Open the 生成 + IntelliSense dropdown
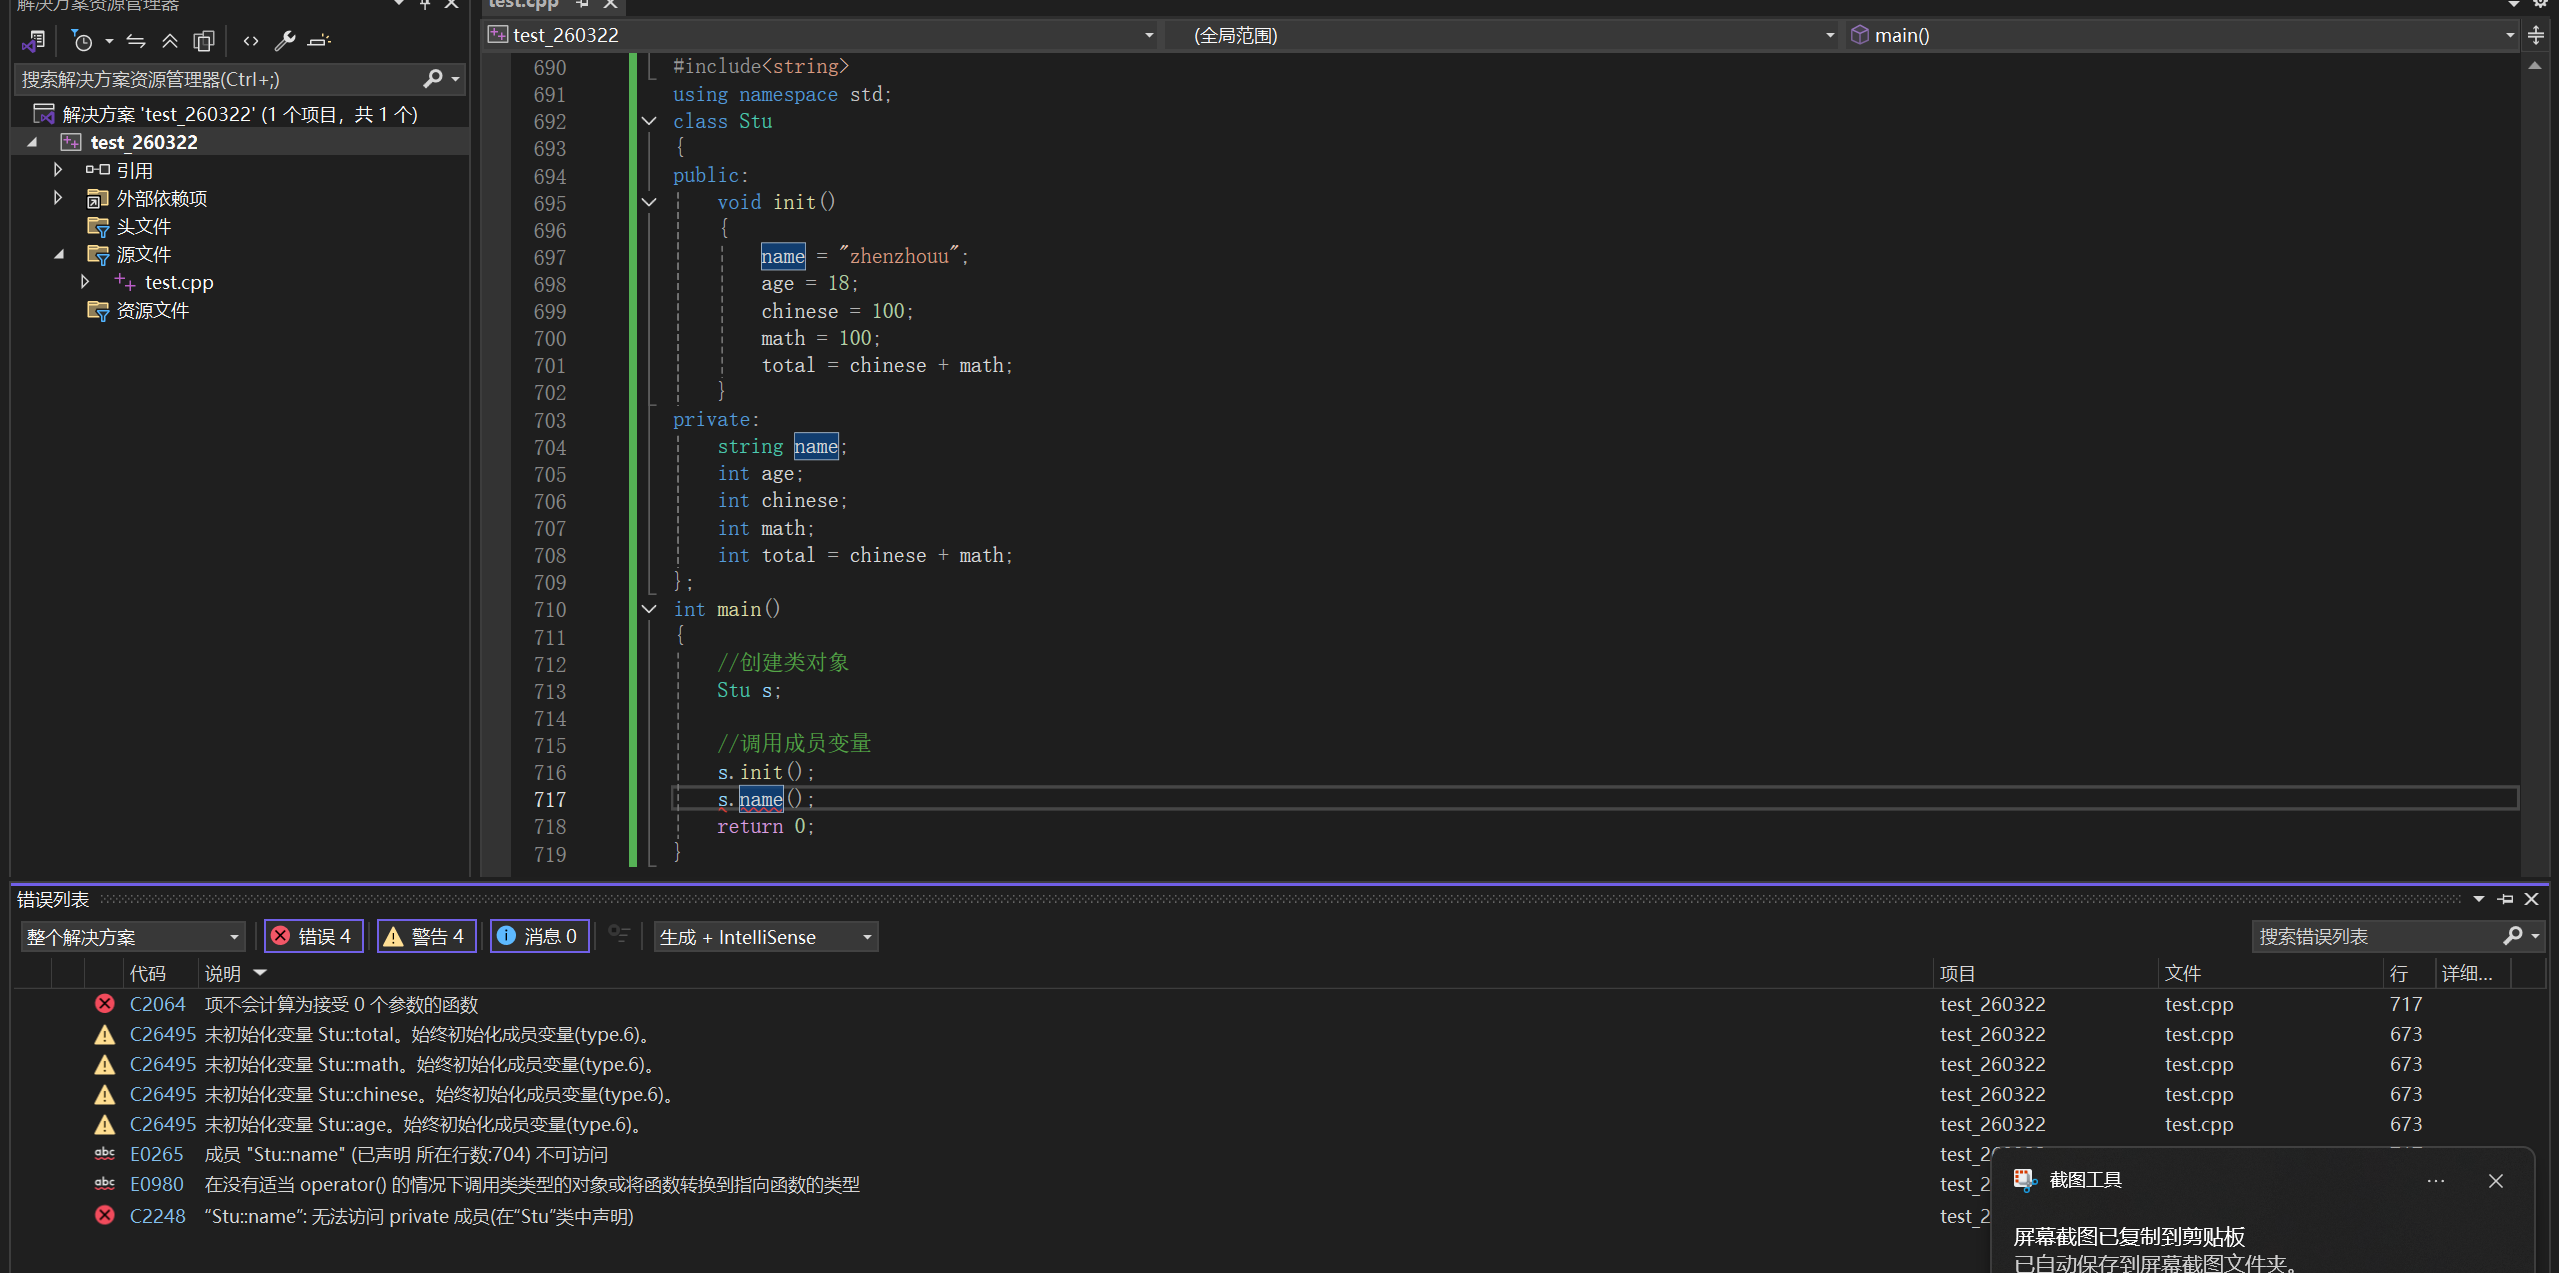The height and width of the screenshot is (1273, 2559). 766,937
